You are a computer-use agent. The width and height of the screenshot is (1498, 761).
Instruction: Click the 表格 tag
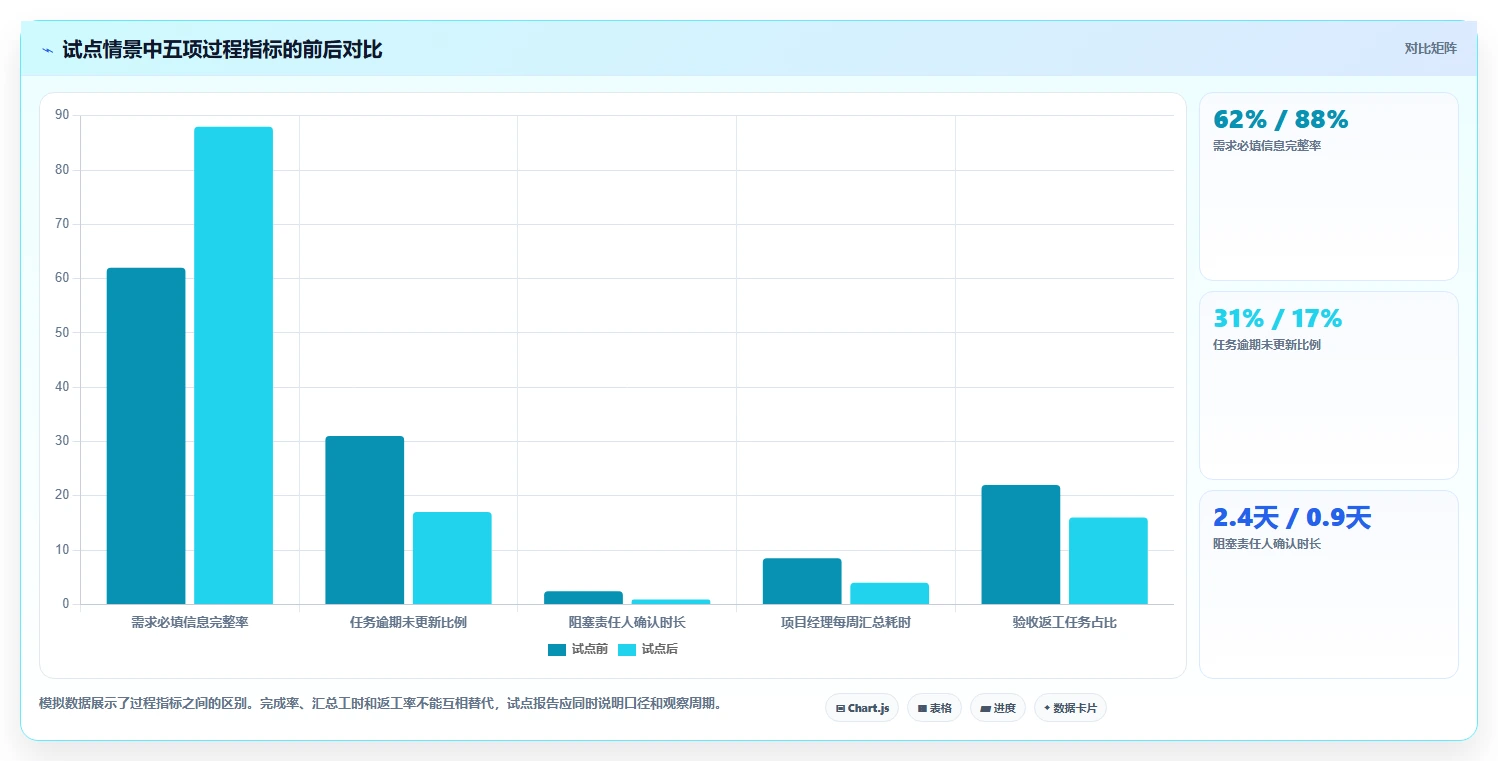coord(934,708)
